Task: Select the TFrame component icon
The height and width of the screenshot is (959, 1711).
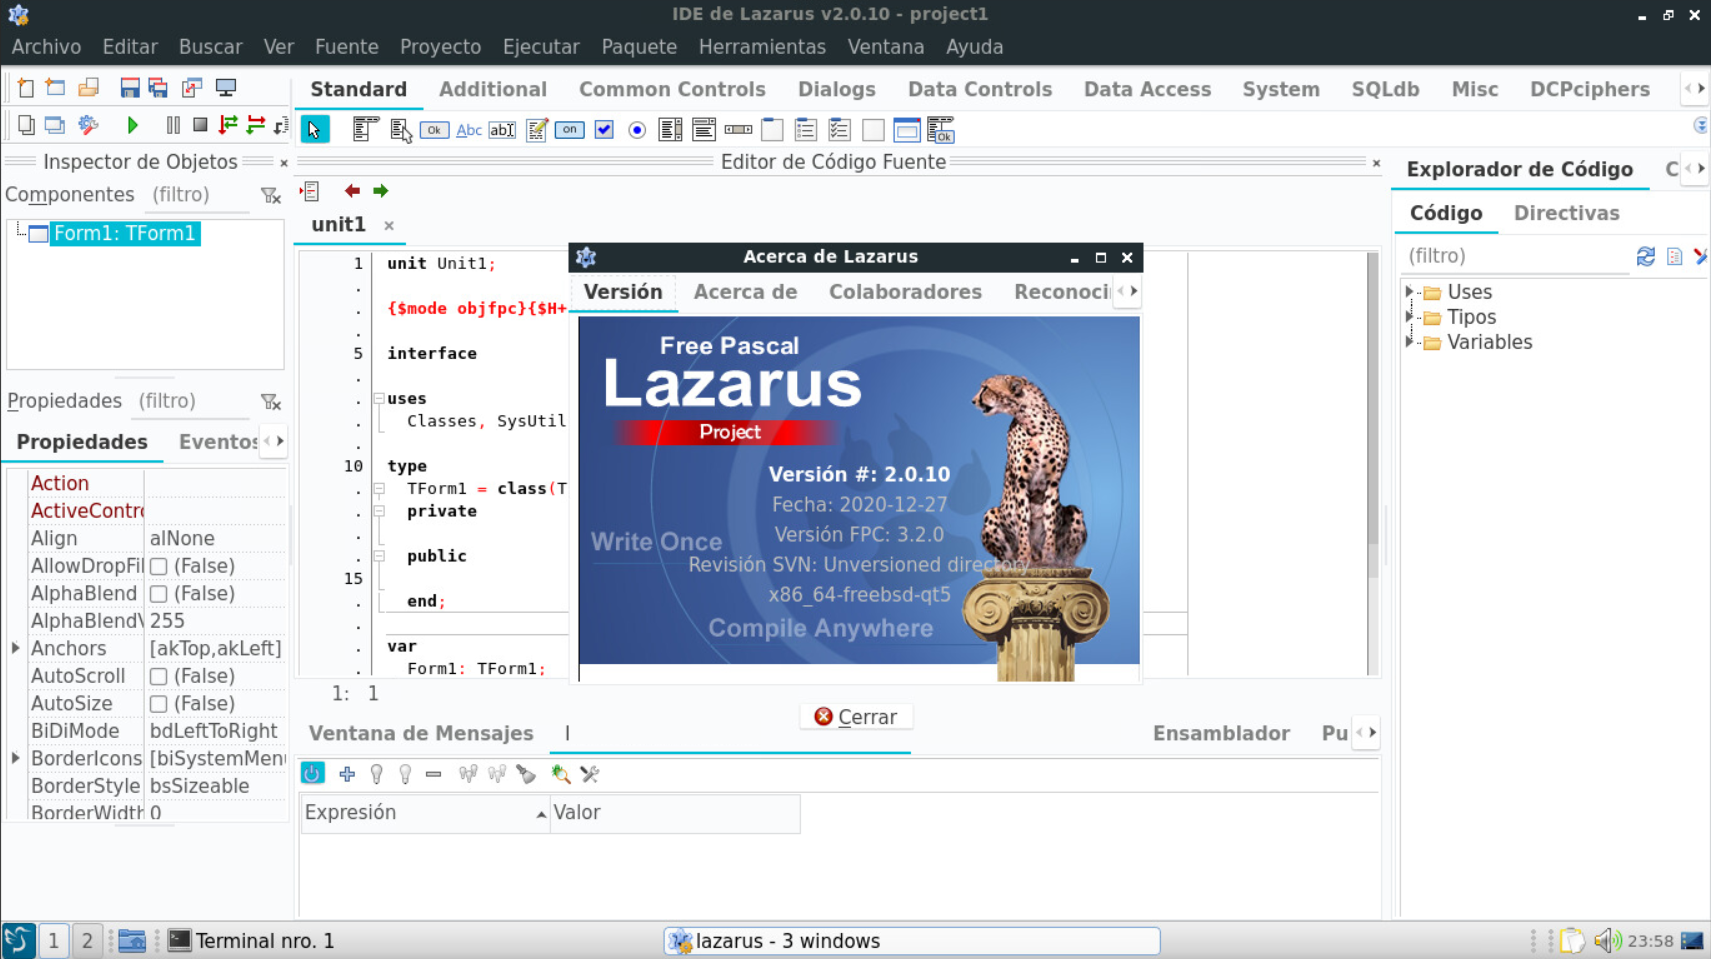Action: click(x=907, y=129)
